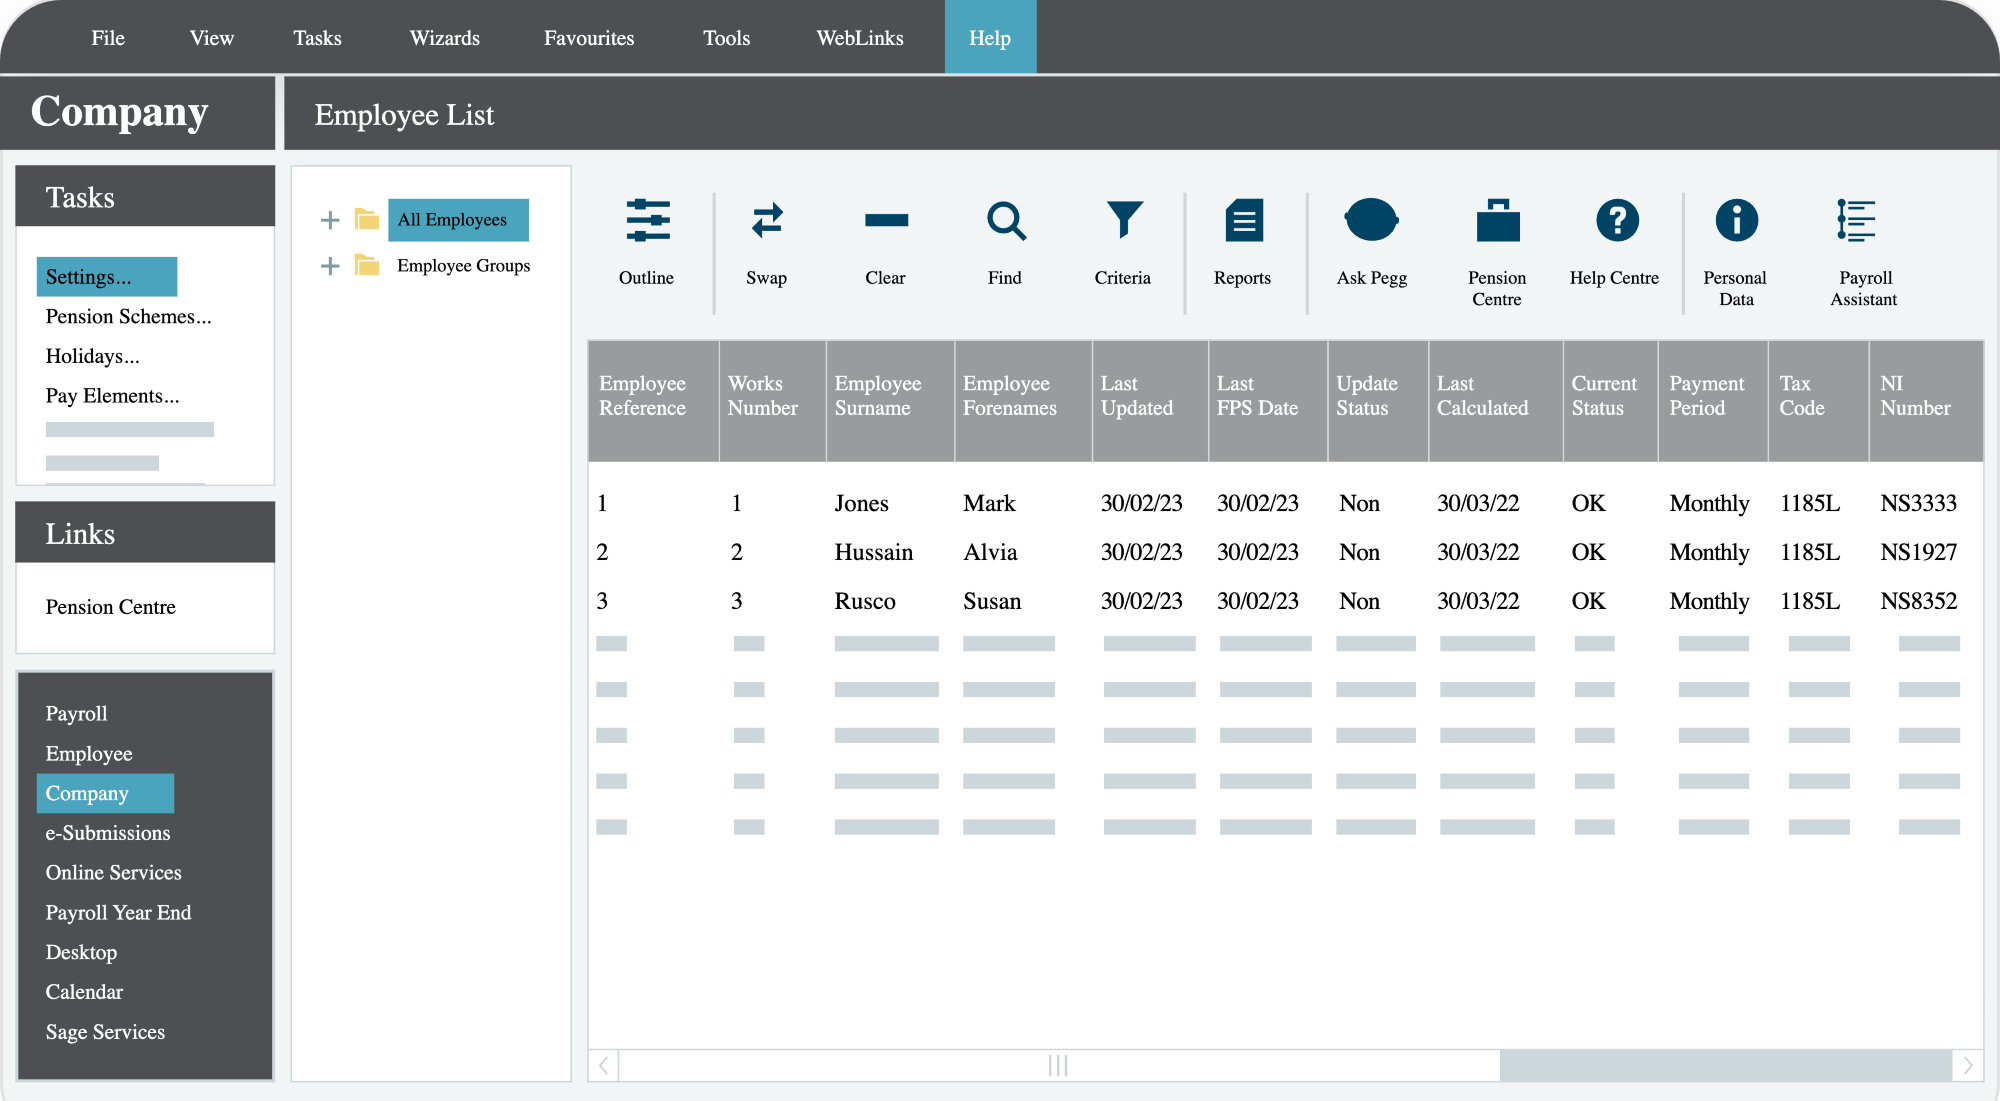Click the Help Centre question mark icon
This screenshot has height=1101, width=2000.
1617,220
